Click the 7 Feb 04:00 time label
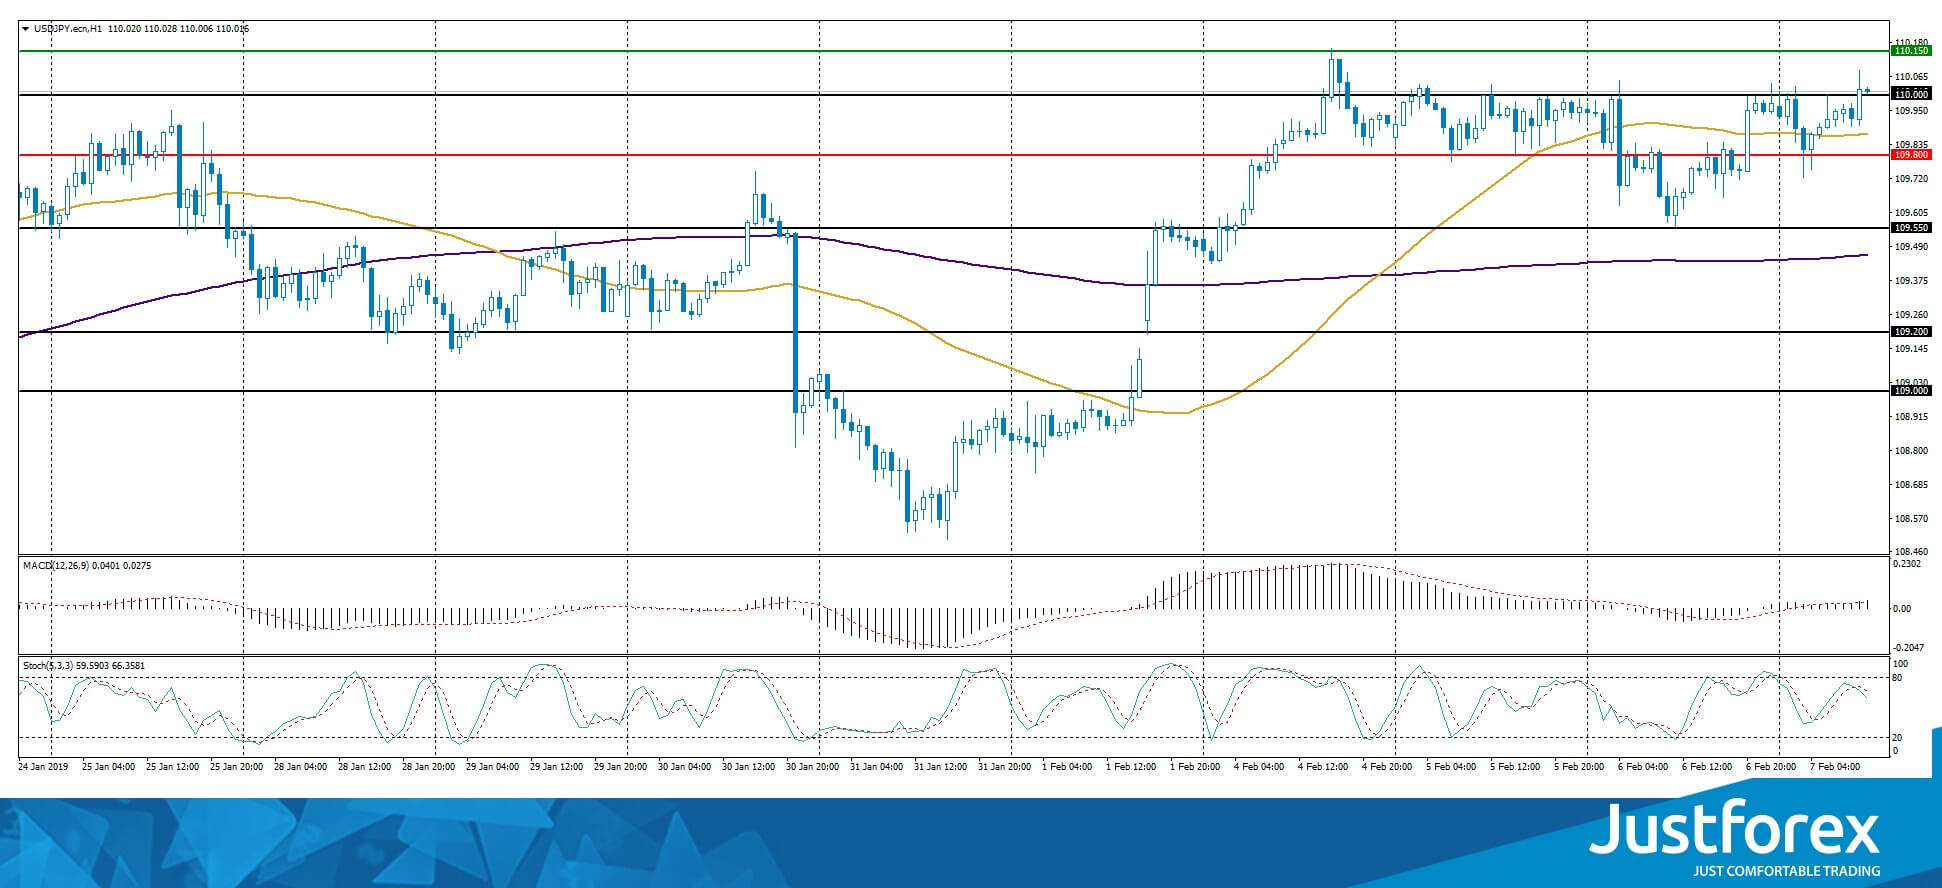1942x888 pixels. (x=1835, y=767)
